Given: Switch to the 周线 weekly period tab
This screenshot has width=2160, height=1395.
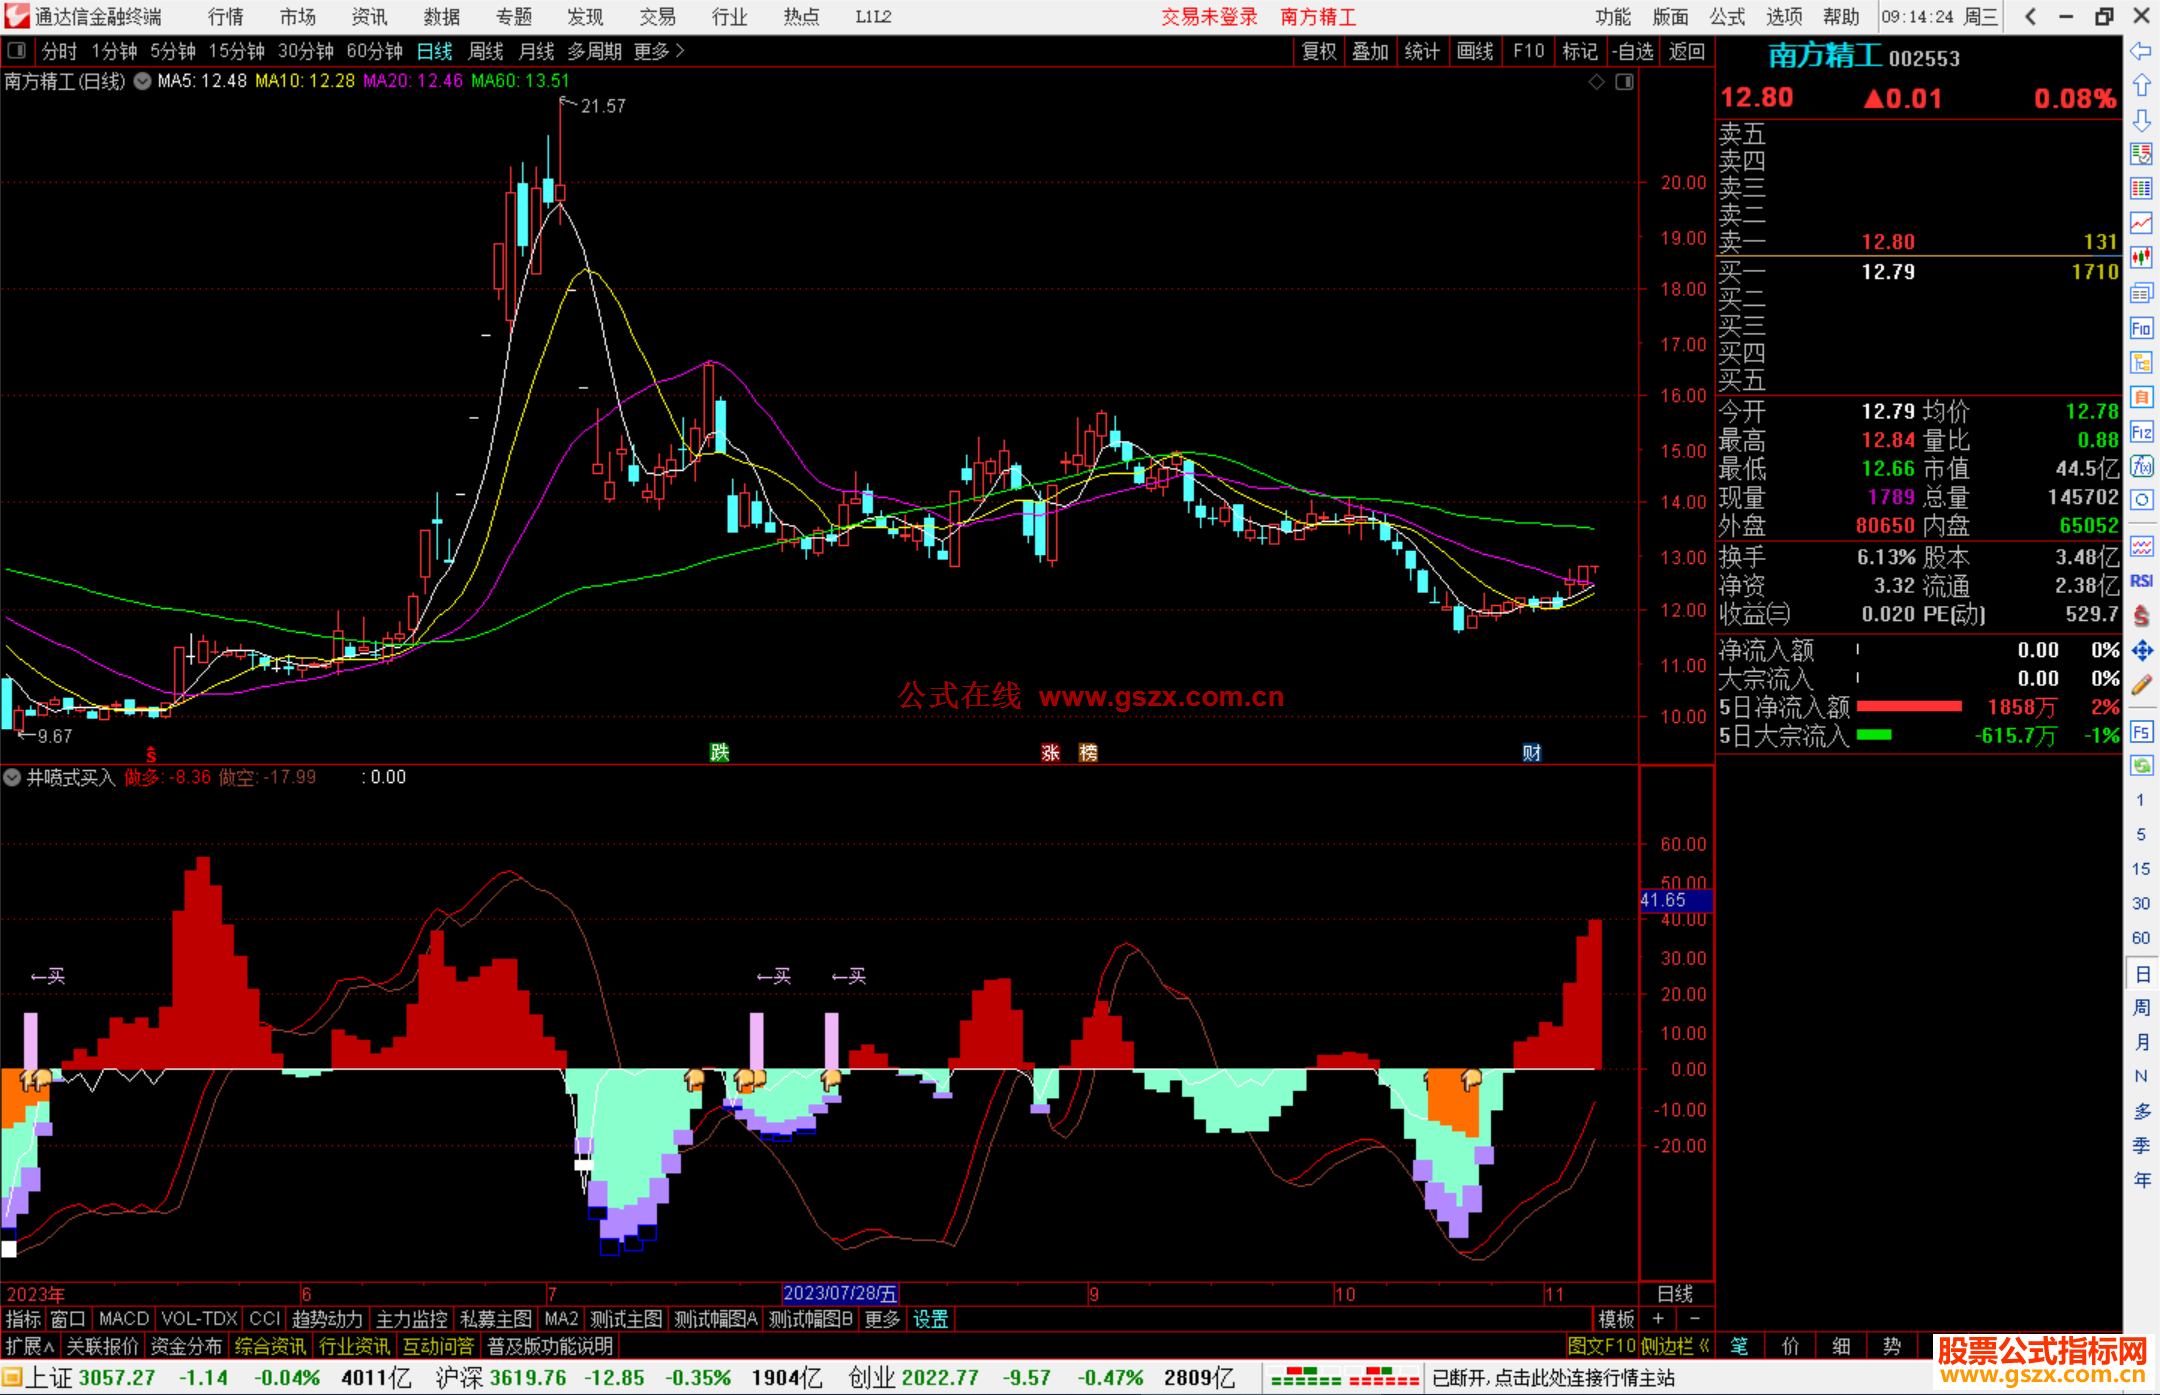Looking at the screenshot, I should coord(486,51).
